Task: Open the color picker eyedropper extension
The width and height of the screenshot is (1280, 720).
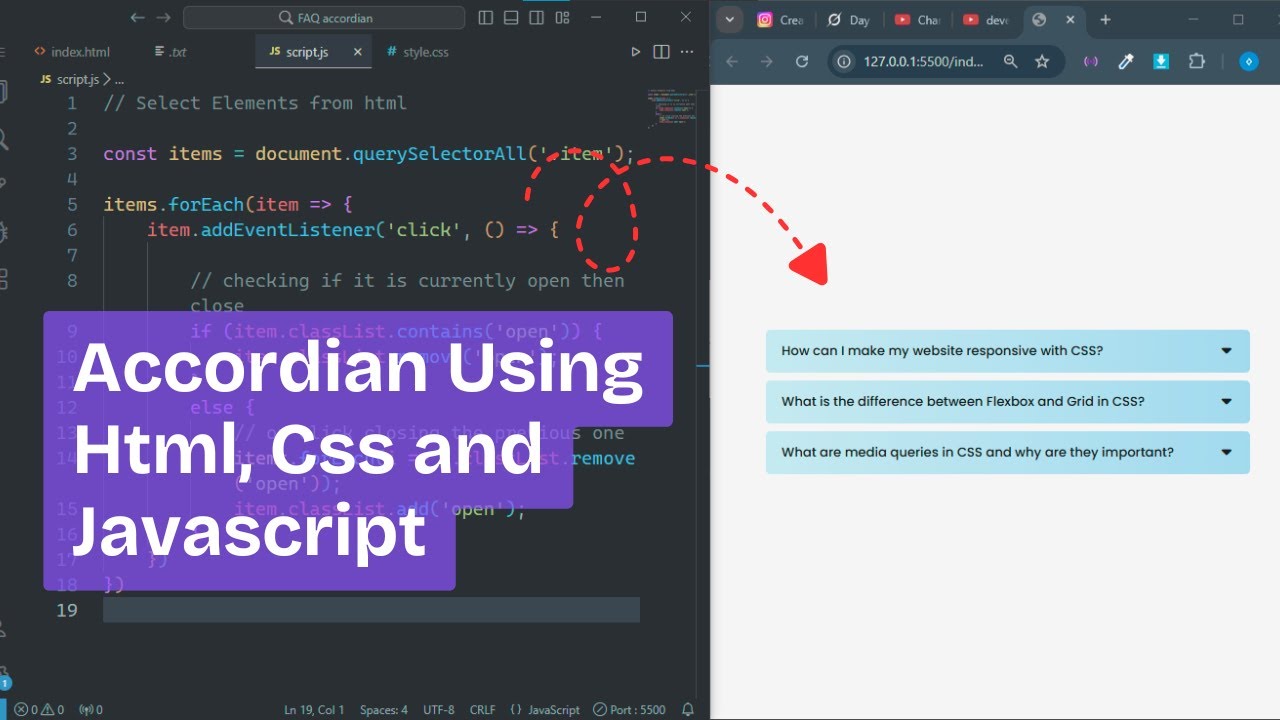Action: coord(1126,62)
